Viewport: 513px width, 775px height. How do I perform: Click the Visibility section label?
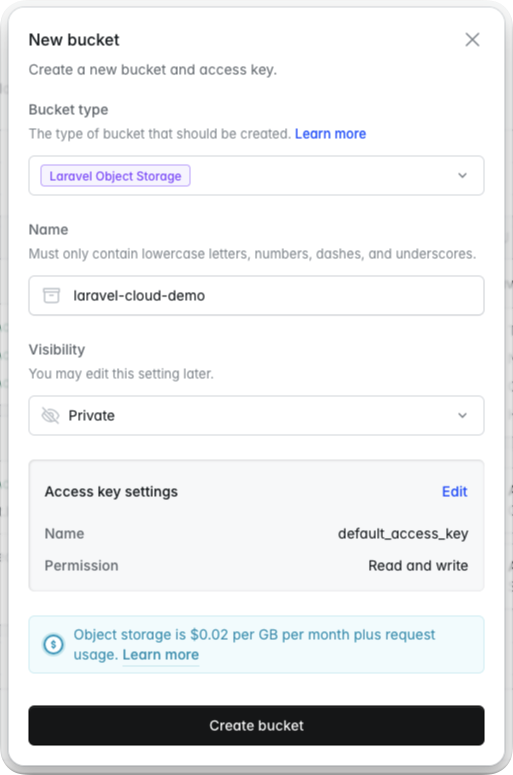[x=57, y=349]
